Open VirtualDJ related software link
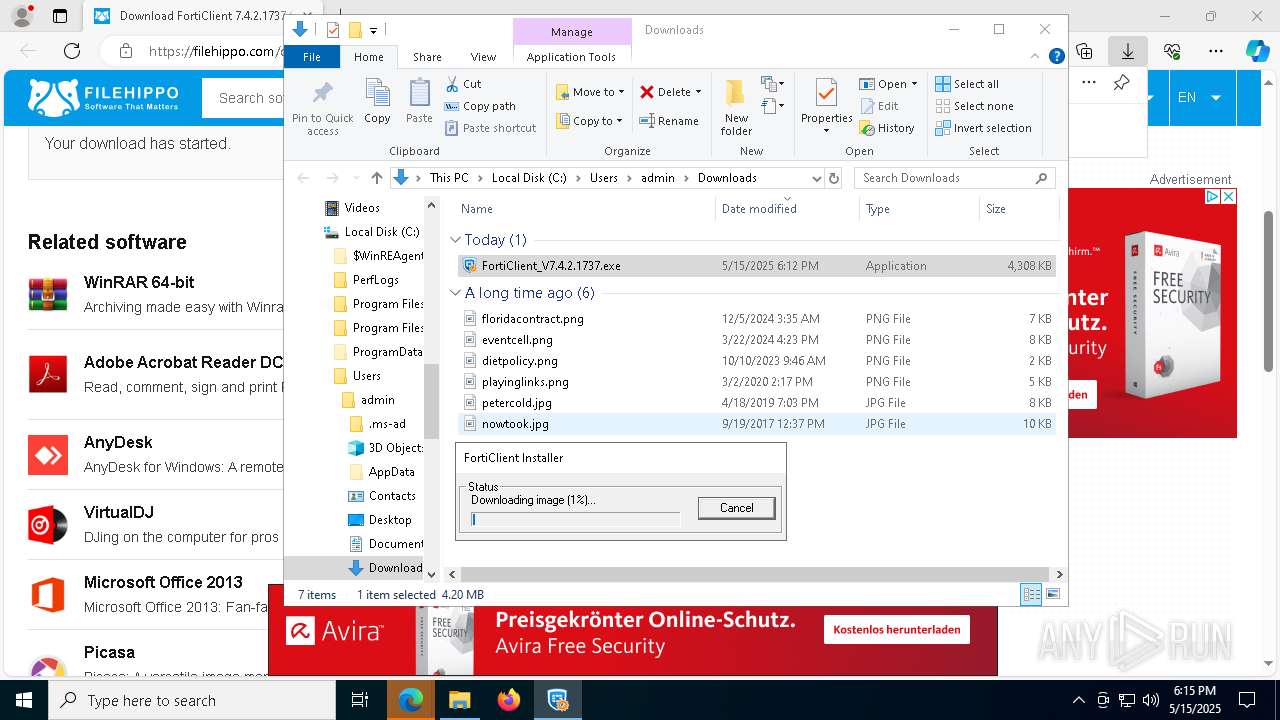Viewport: 1280px width, 720px height. coord(119,512)
